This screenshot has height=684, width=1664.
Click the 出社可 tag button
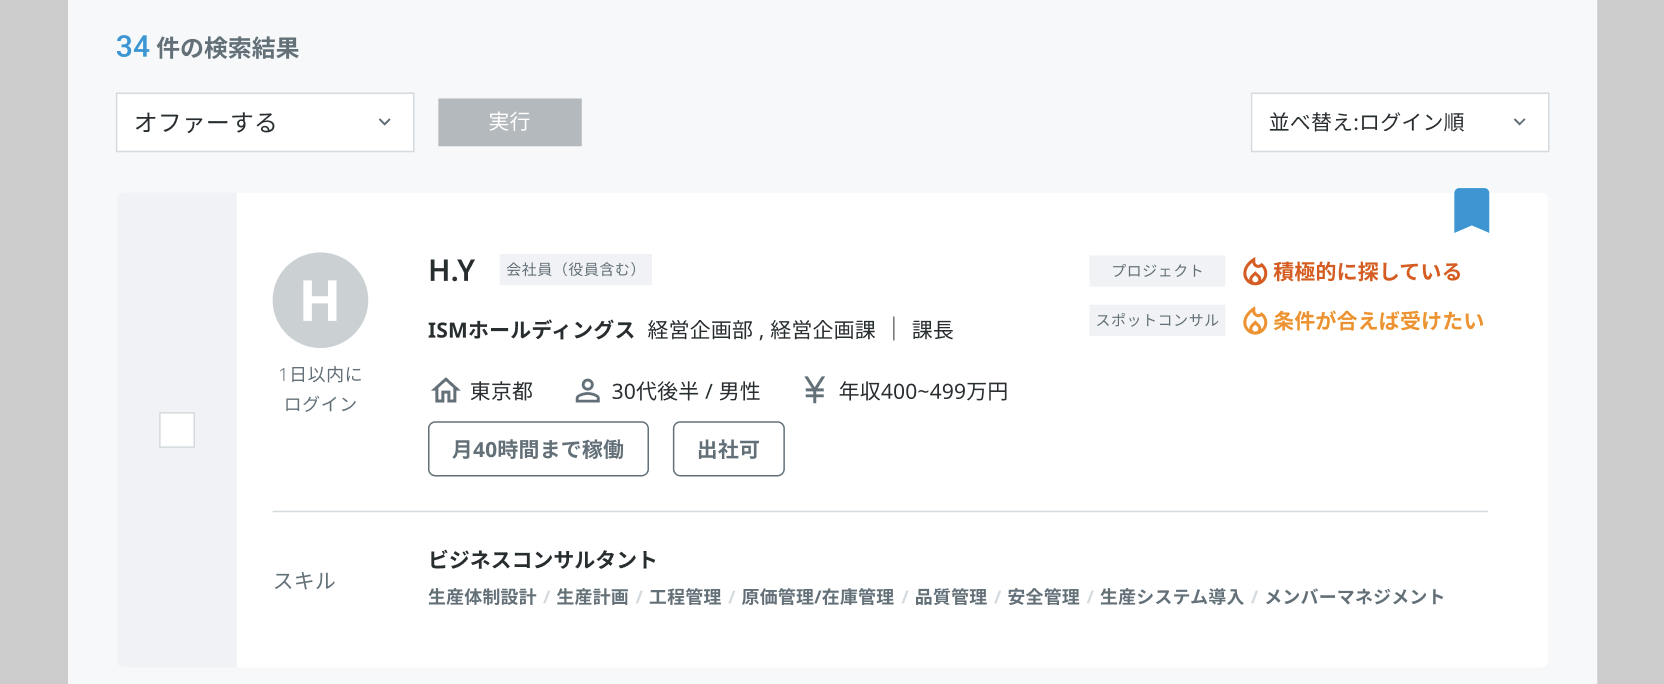coord(728,449)
